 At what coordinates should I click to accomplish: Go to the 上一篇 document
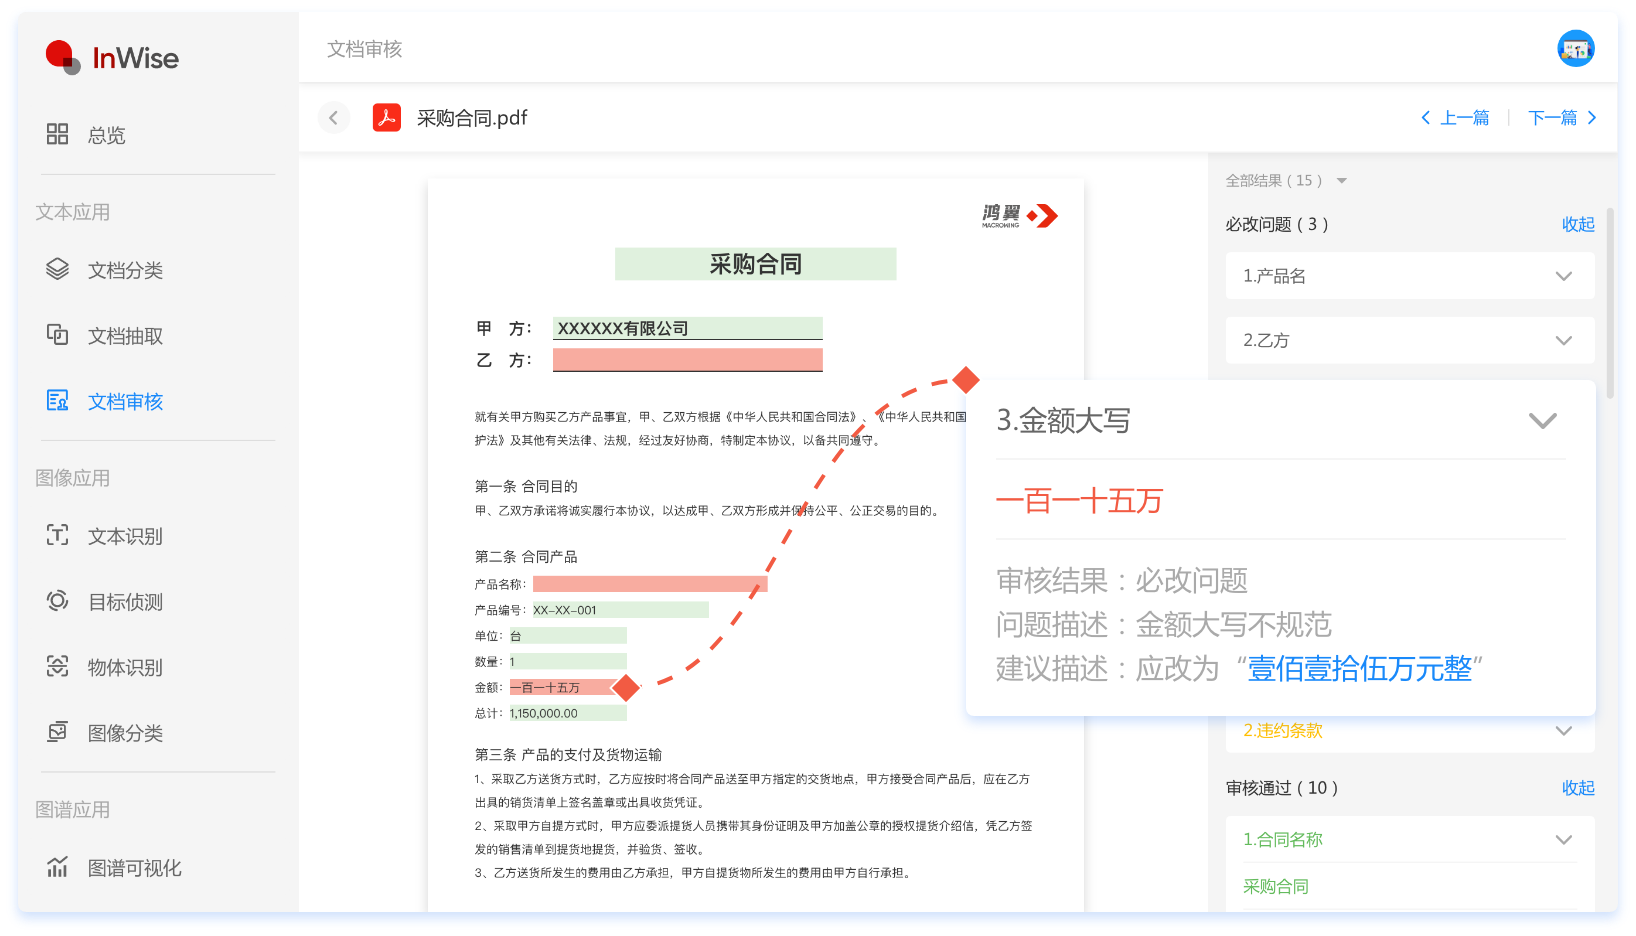coord(1455,118)
